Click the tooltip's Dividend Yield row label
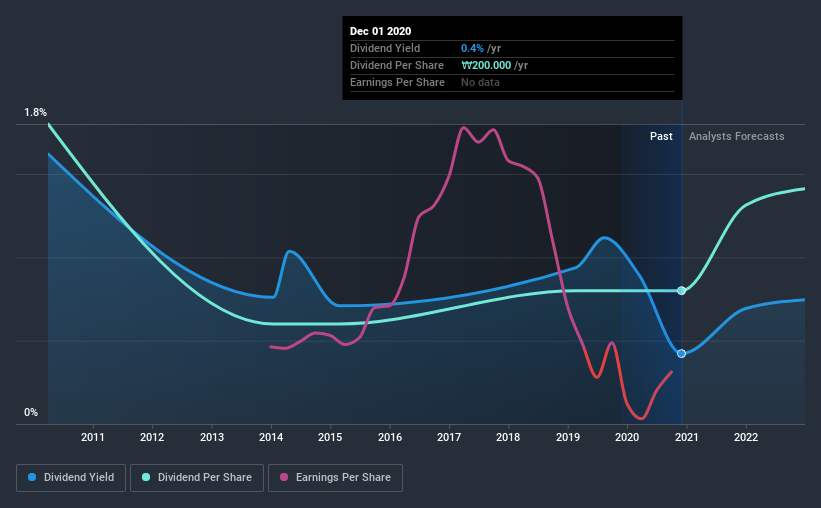Image resolution: width=821 pixels, height=508 pixels. coord(385,48)
